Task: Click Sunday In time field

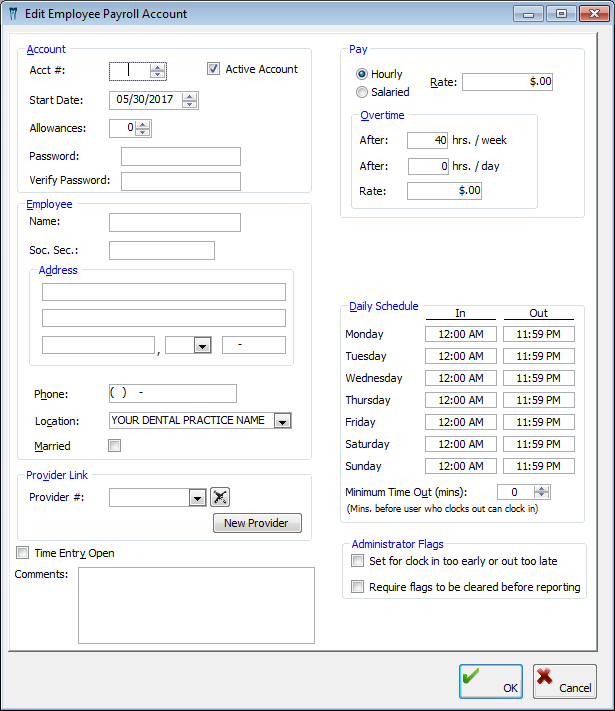Action: click(461, 466)
